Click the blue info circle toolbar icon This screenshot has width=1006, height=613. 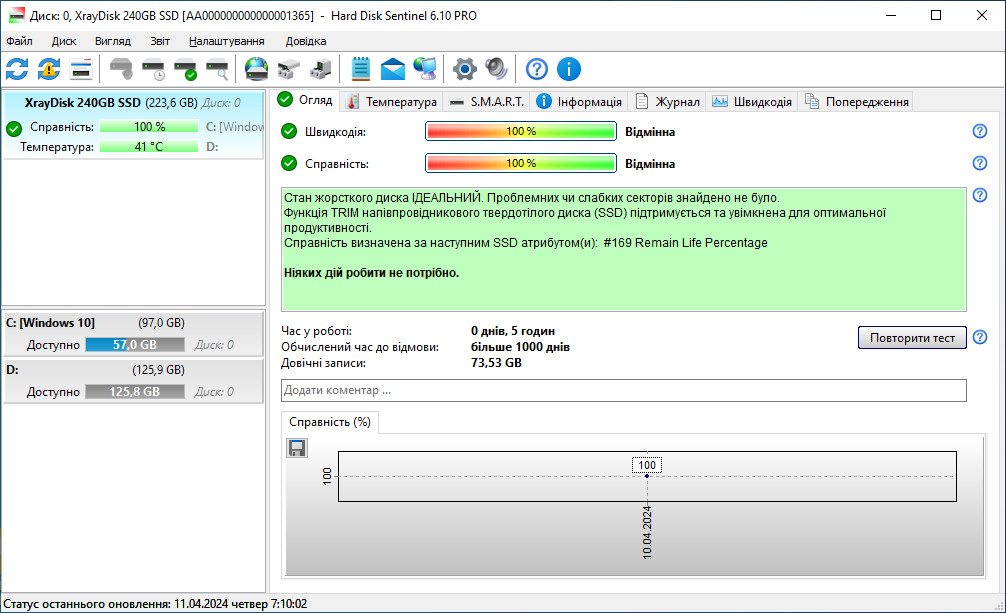pyautogui.click(x=569, y=69)
